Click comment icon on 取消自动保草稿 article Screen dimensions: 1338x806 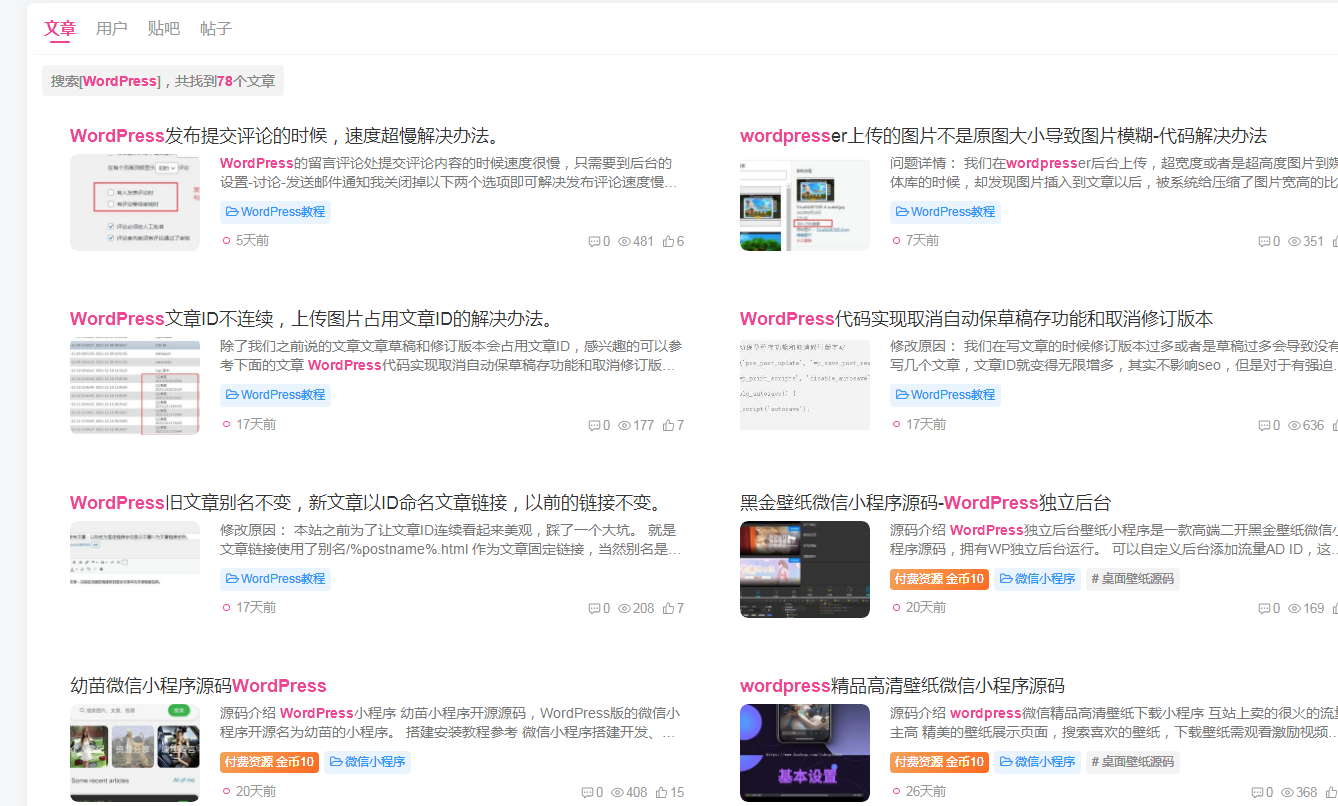pos(1264,425)
